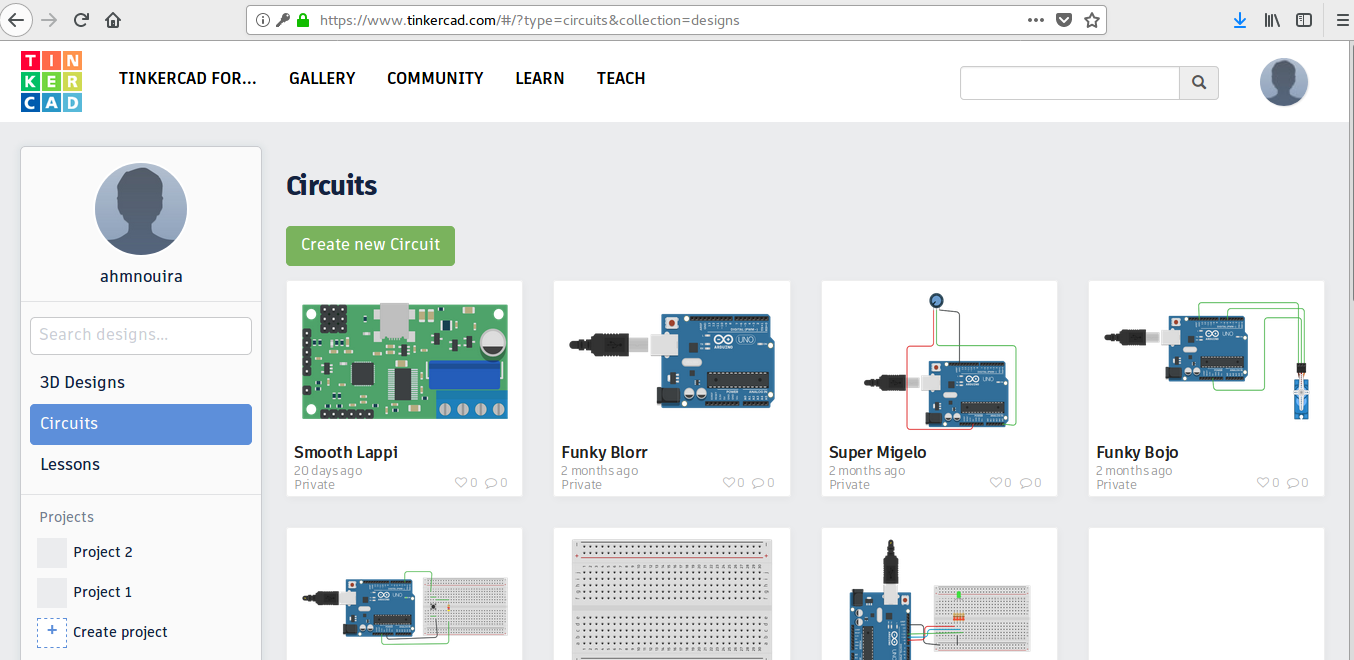
Task: Go back with the browser back arrow
Action: pos(16,19)
